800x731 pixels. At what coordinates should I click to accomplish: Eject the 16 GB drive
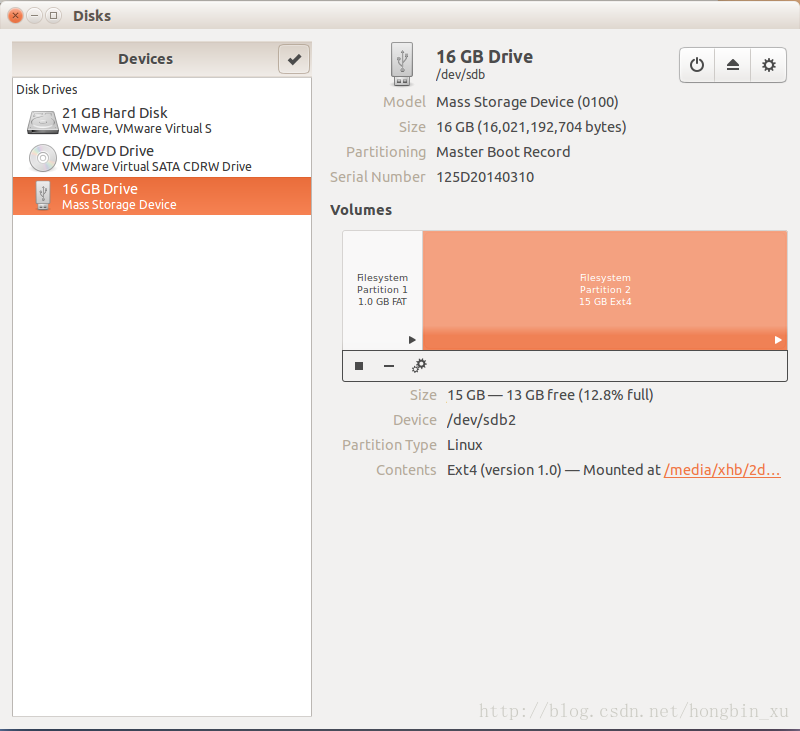click(733, 65)
